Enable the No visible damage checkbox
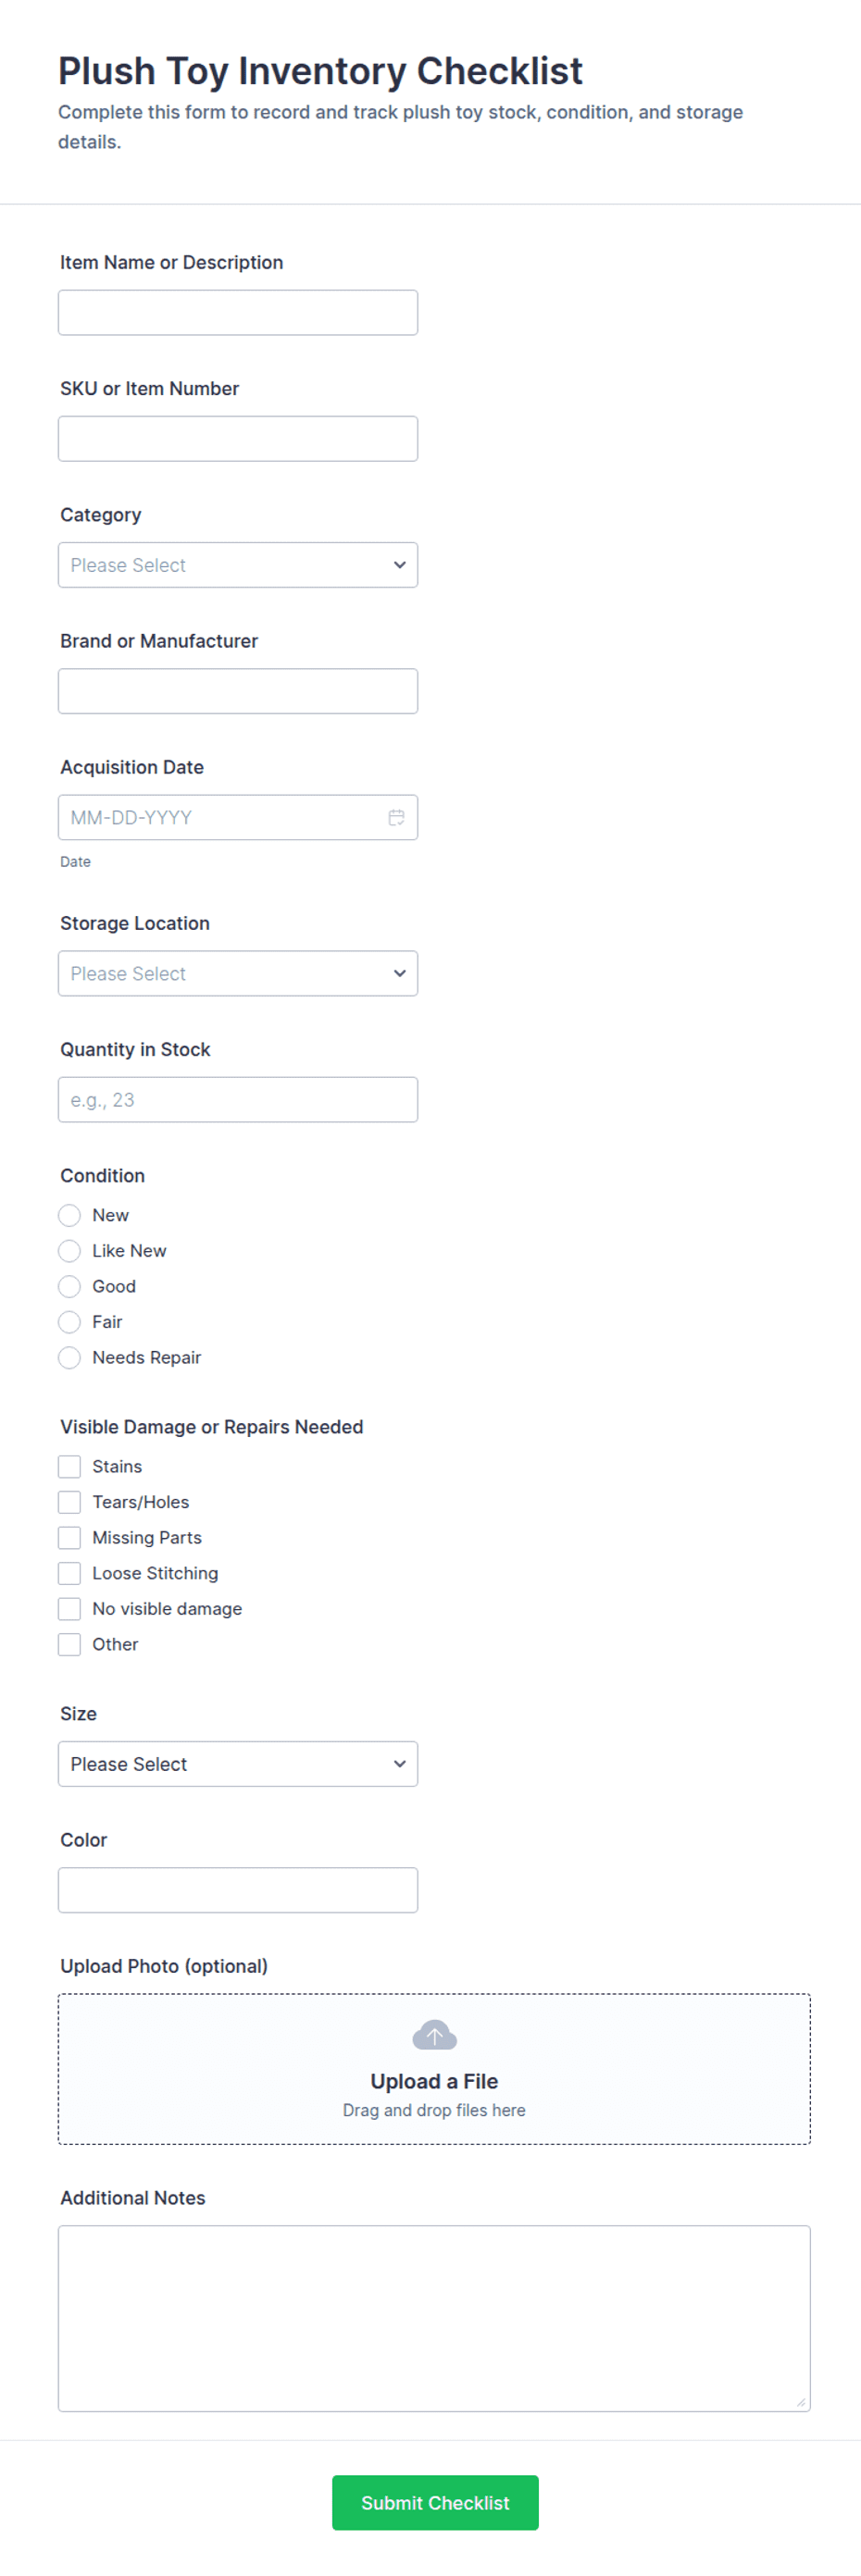Viewport: 861px width, 2576px height. tap(69, 1608)
